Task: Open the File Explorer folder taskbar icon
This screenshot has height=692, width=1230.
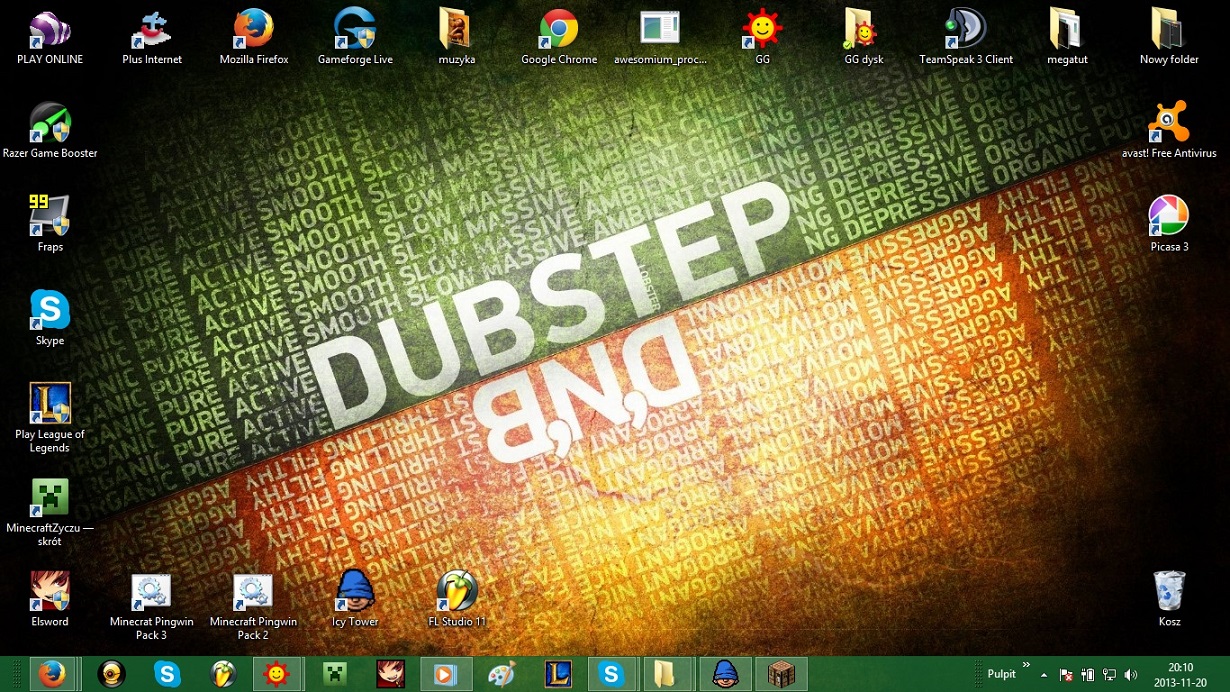Action: pyautogui.click(x=665, y=675)
